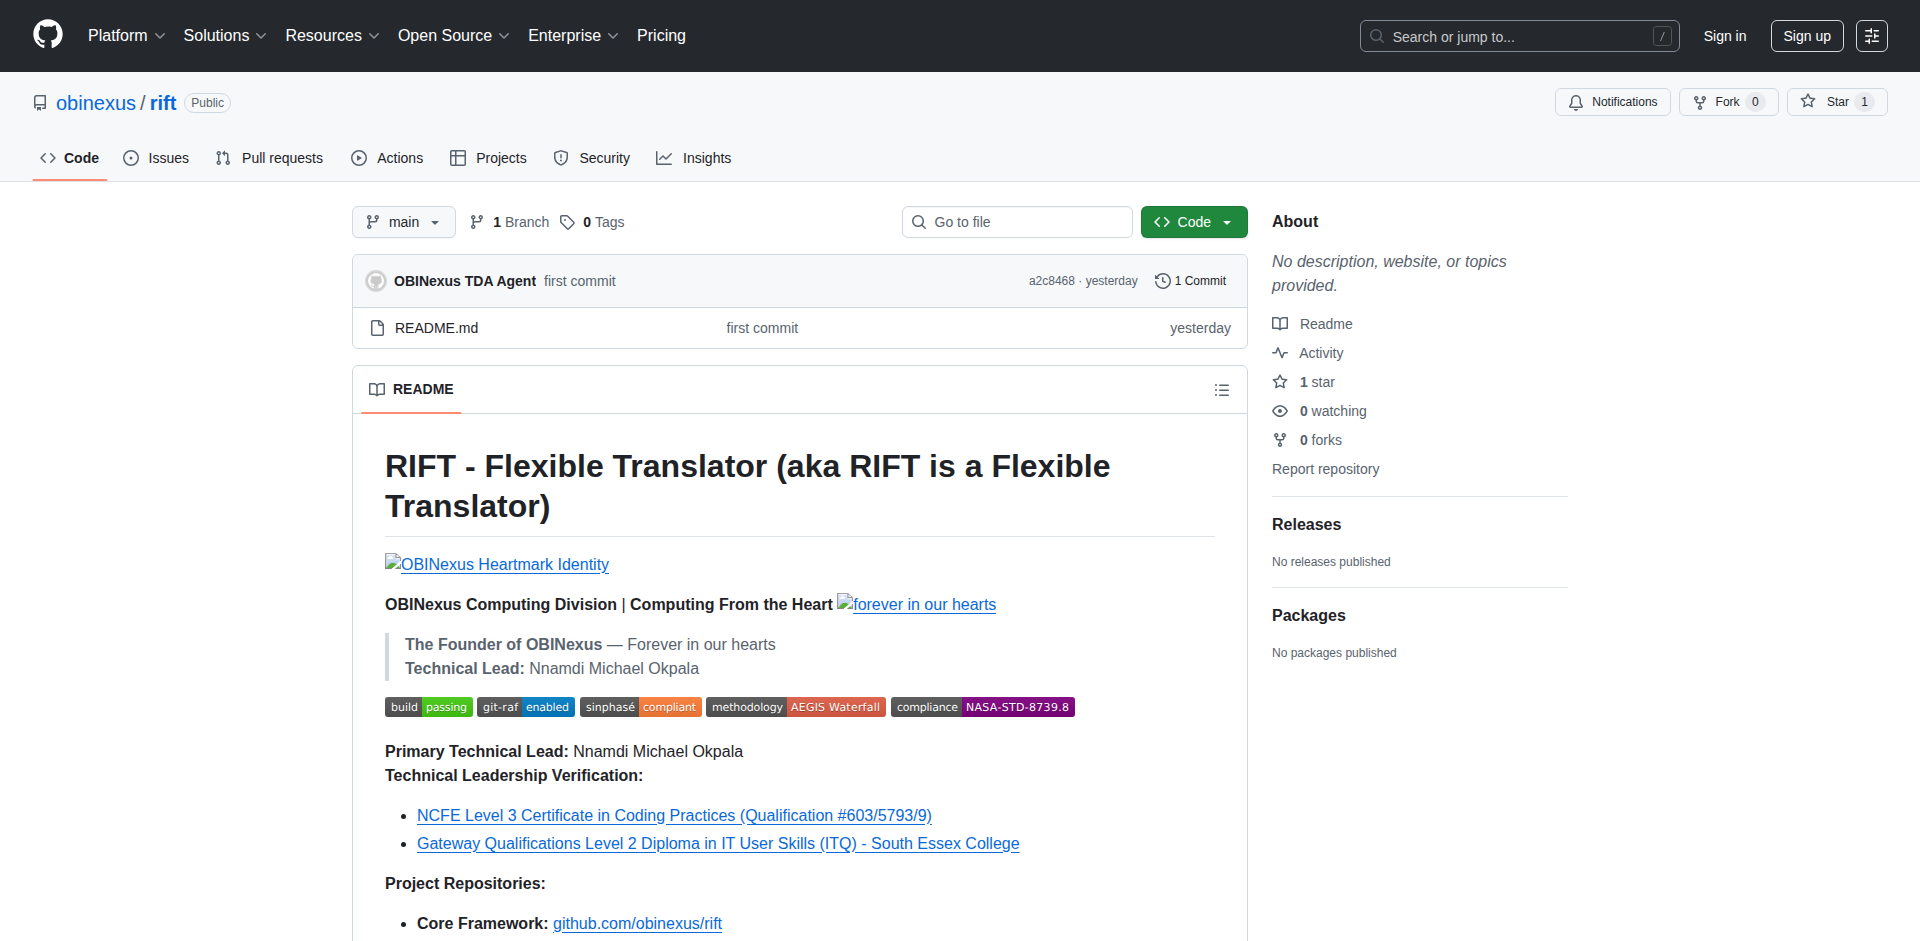This screenshot has height=941, width=1920.
Task: Open the Platform dropdown menu
Action: [126, 35]
